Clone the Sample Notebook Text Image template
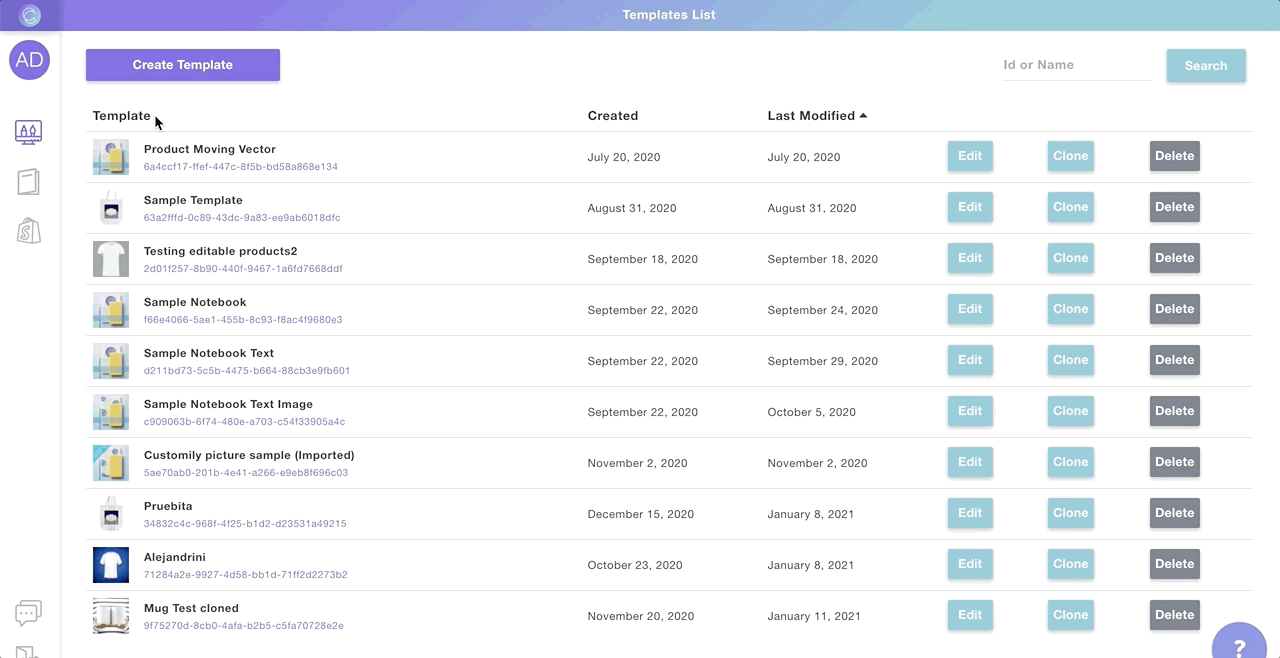The image size is (1280, 658). click(x=1070, y=411)
